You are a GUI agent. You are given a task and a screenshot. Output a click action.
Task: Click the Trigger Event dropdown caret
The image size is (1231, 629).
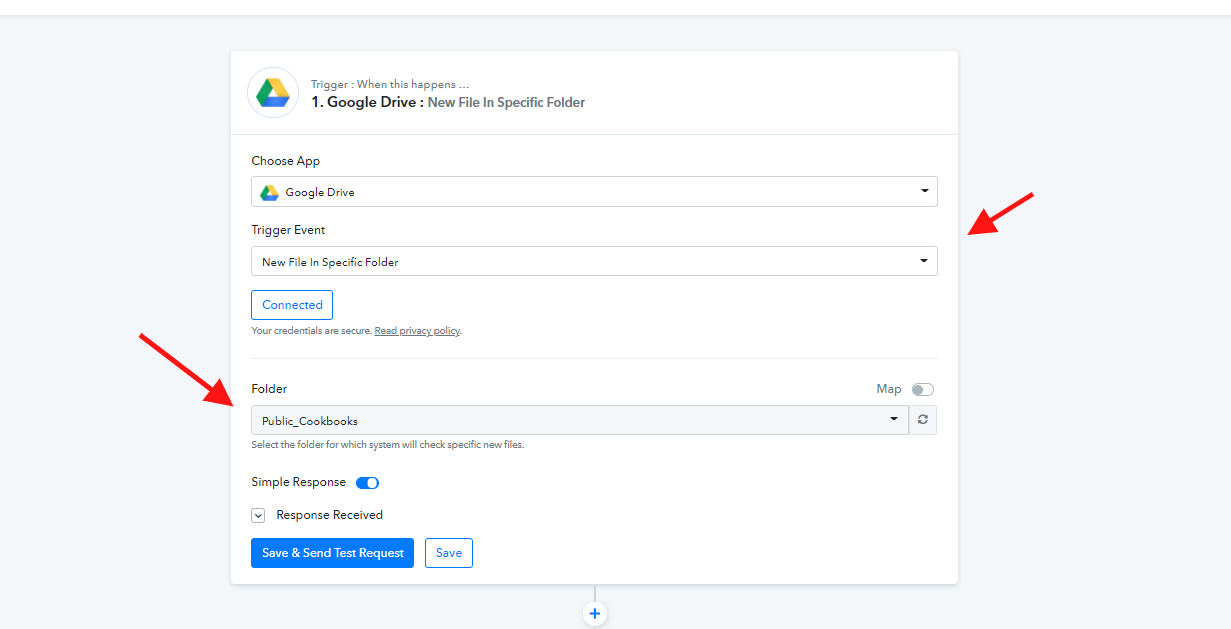click(924, 262)
